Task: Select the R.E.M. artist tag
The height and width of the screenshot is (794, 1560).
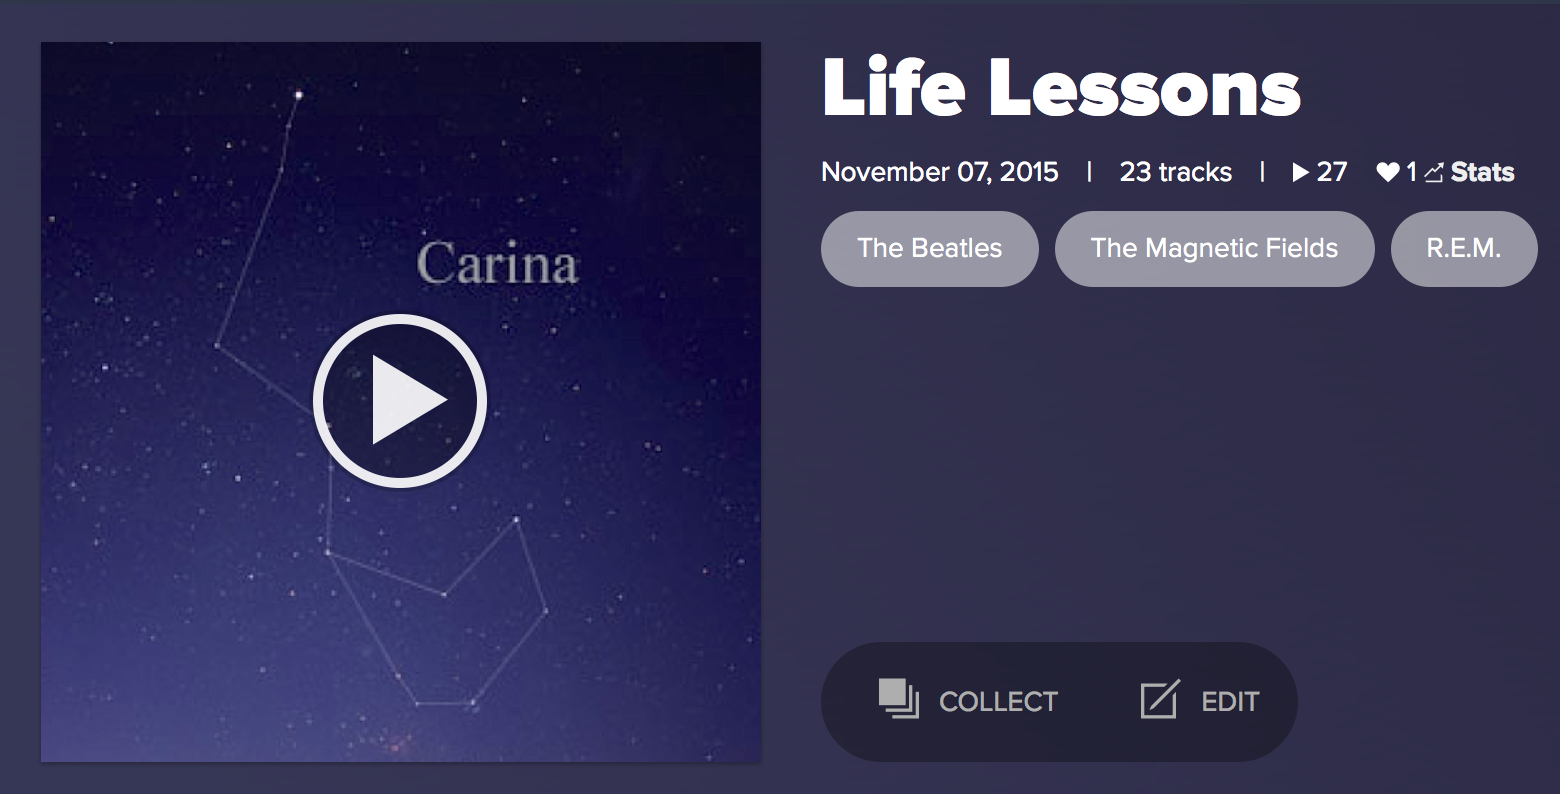Action: pos(1463,248)
